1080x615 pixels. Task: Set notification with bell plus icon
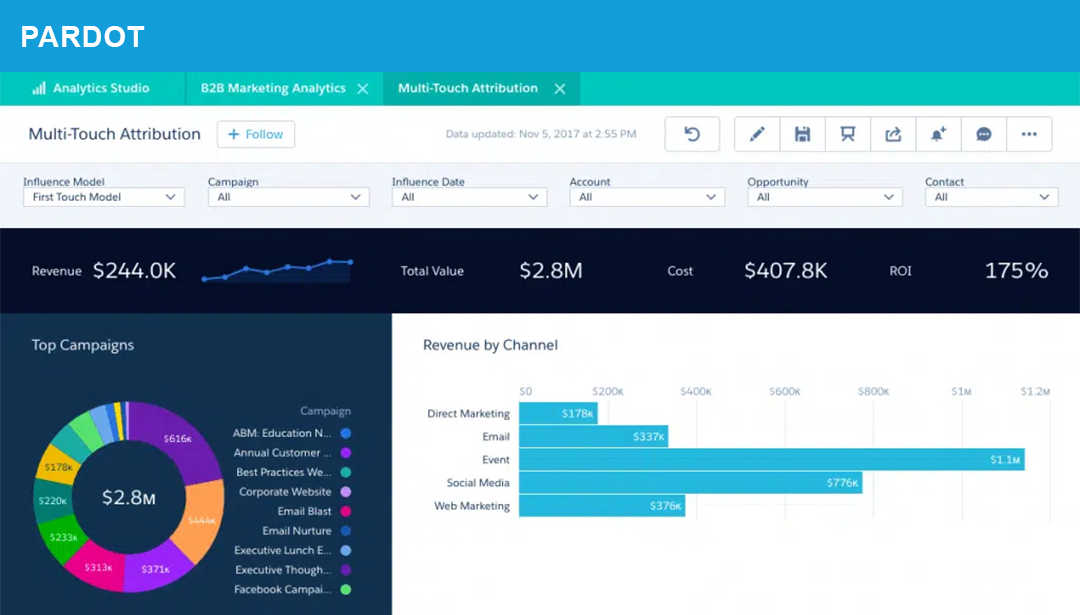tap(938, 134)
